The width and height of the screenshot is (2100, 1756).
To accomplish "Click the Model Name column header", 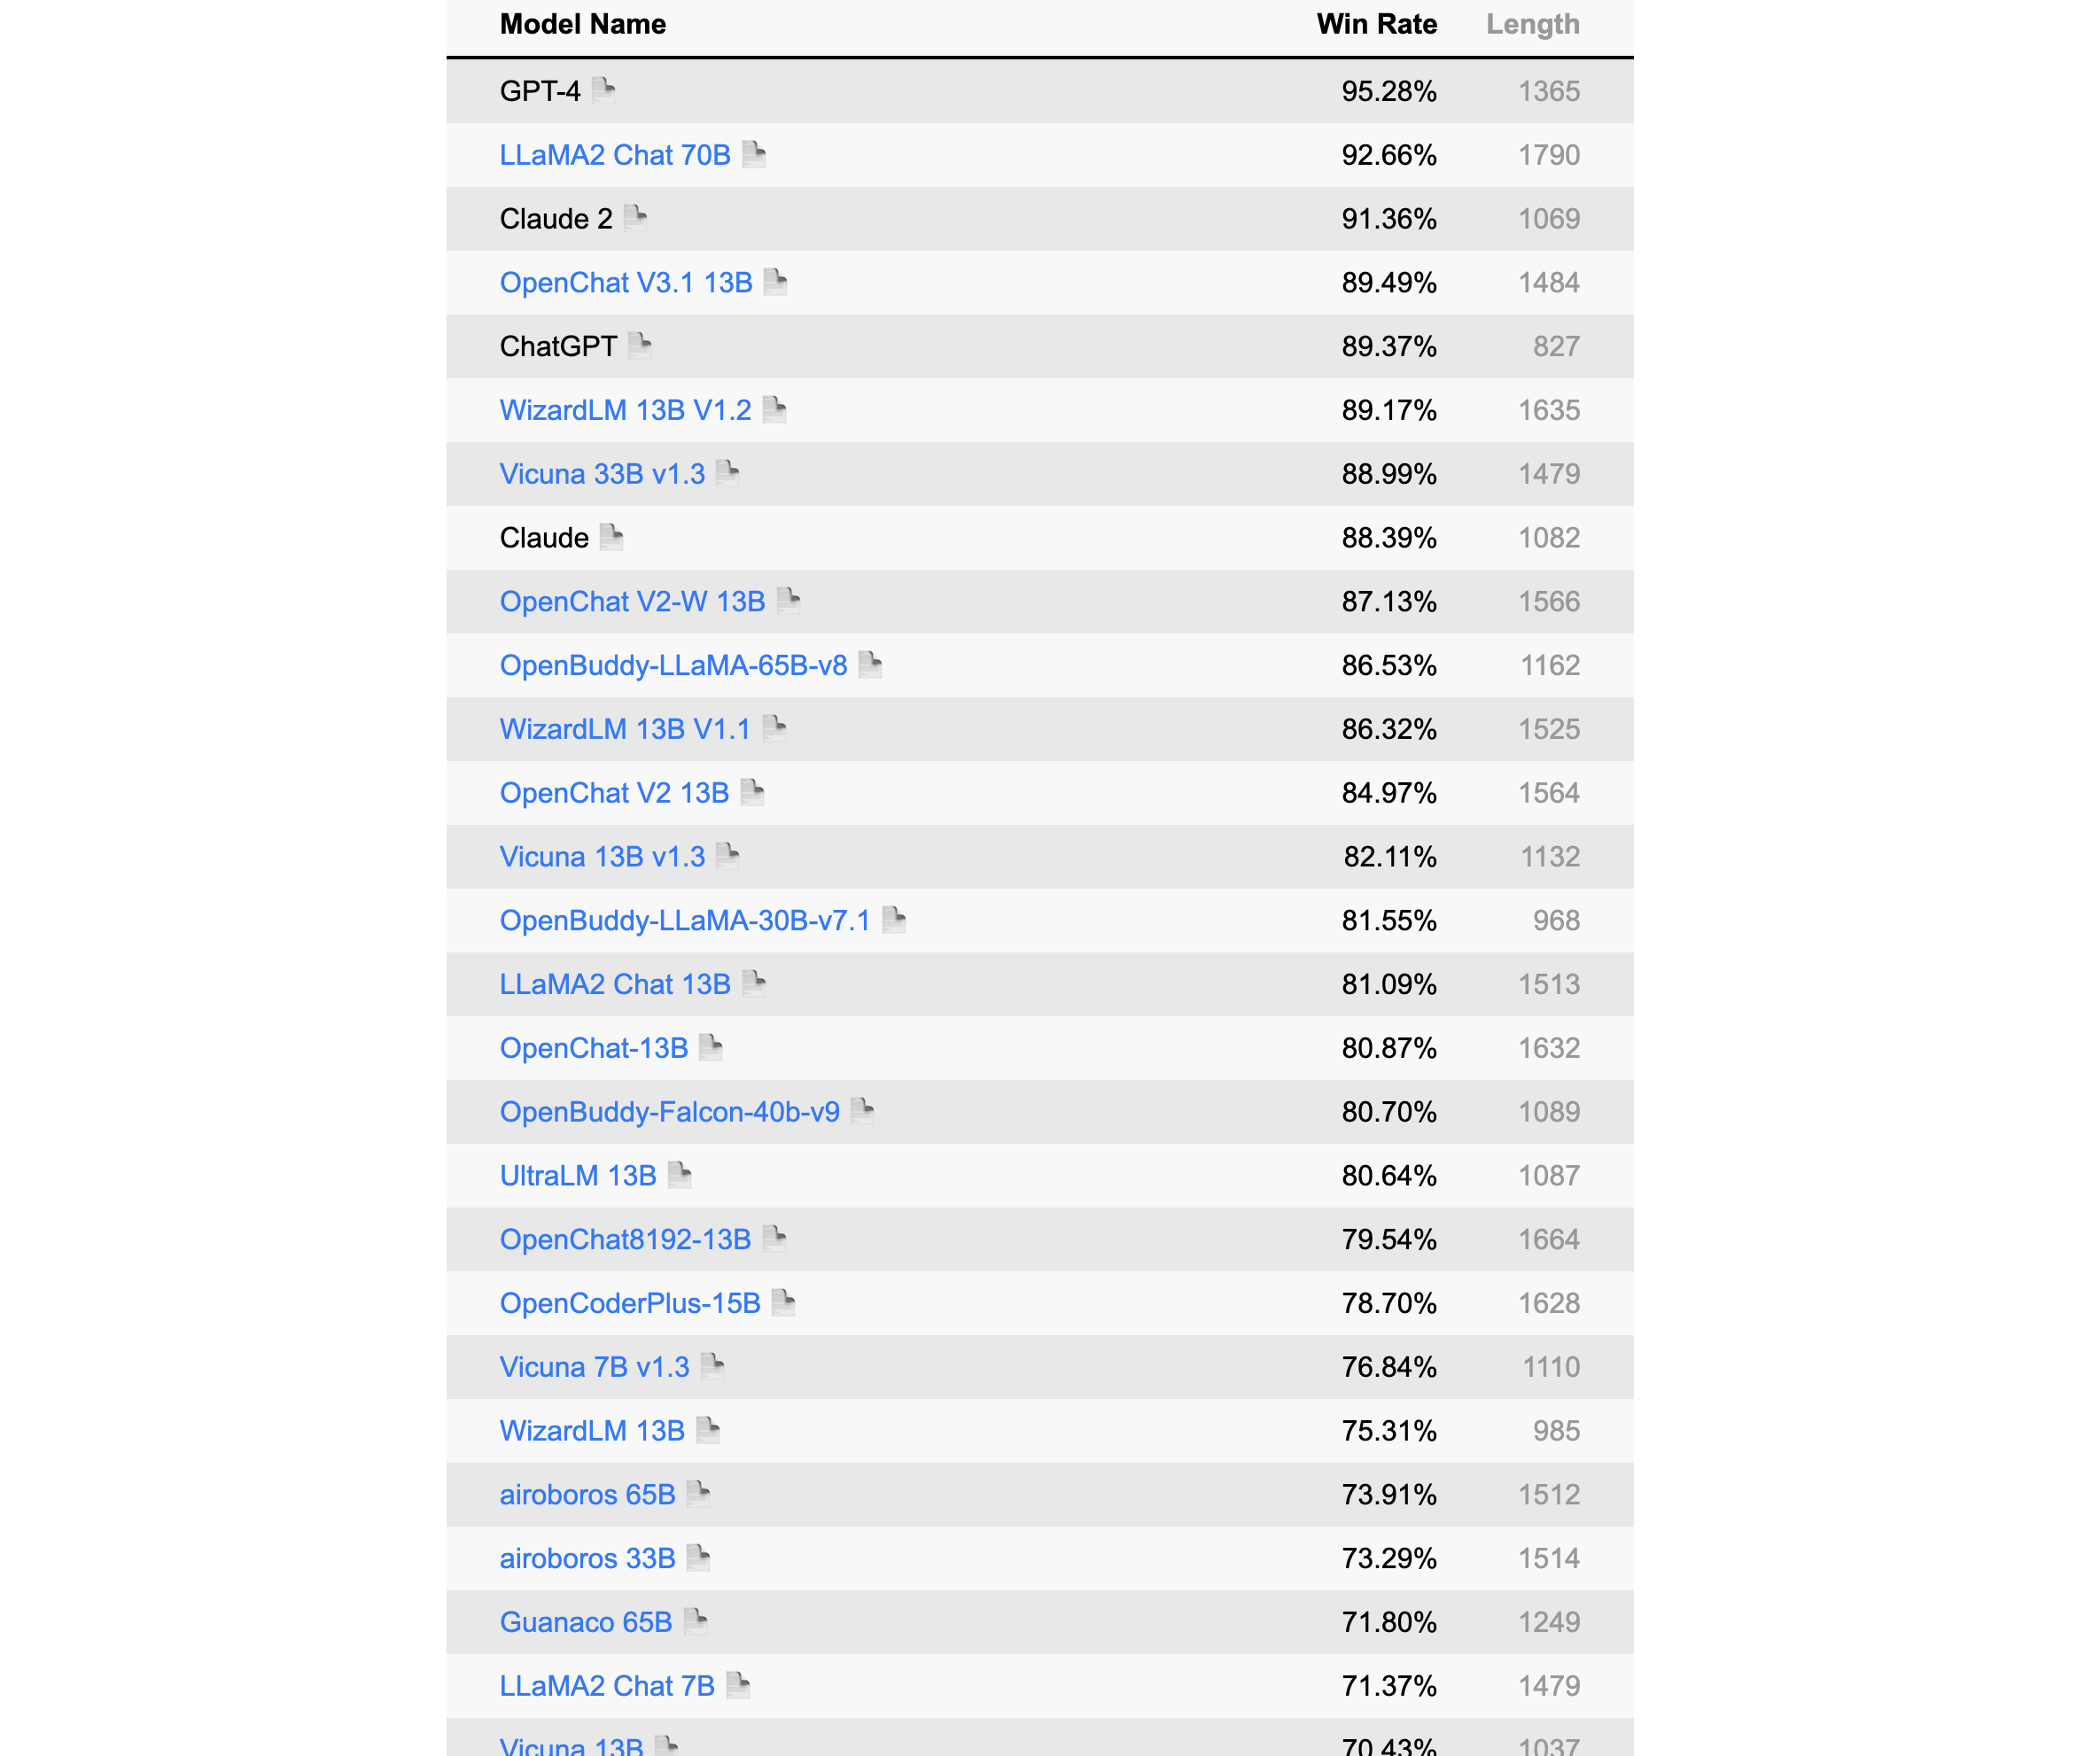I will coord(583,25).
